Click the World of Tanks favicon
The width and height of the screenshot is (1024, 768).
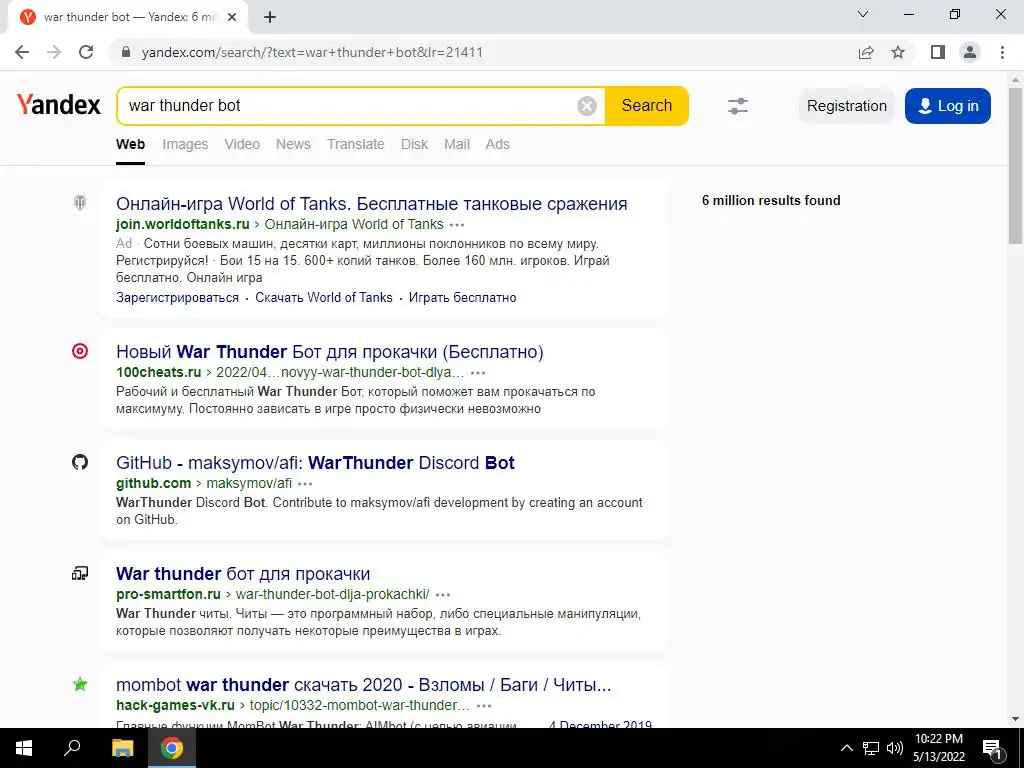[80, 203]
